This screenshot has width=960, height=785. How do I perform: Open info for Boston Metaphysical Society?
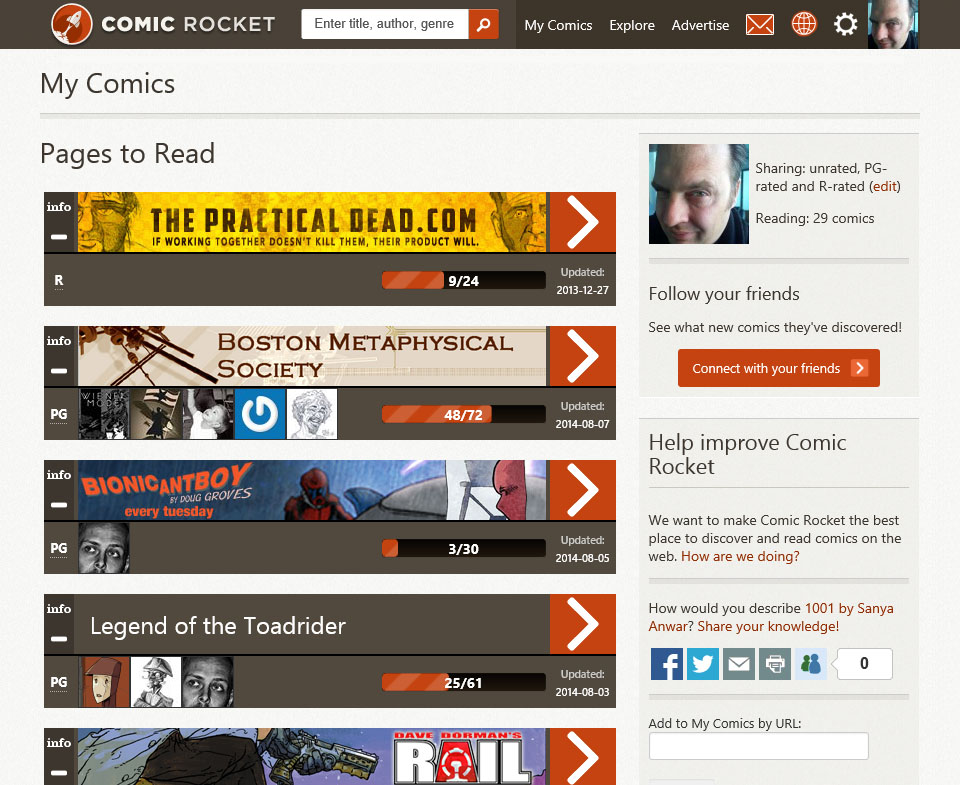(59, 341)
